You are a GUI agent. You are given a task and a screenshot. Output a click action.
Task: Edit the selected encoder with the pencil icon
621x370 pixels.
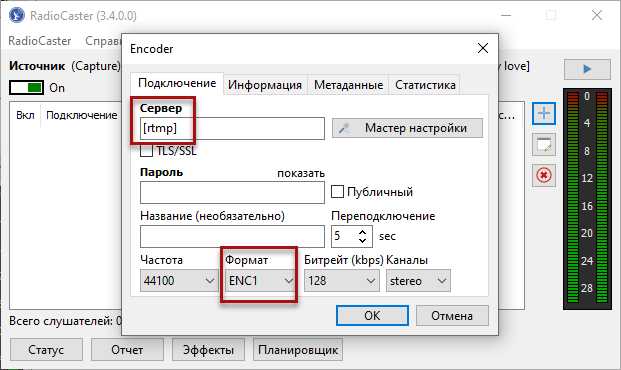544,144
